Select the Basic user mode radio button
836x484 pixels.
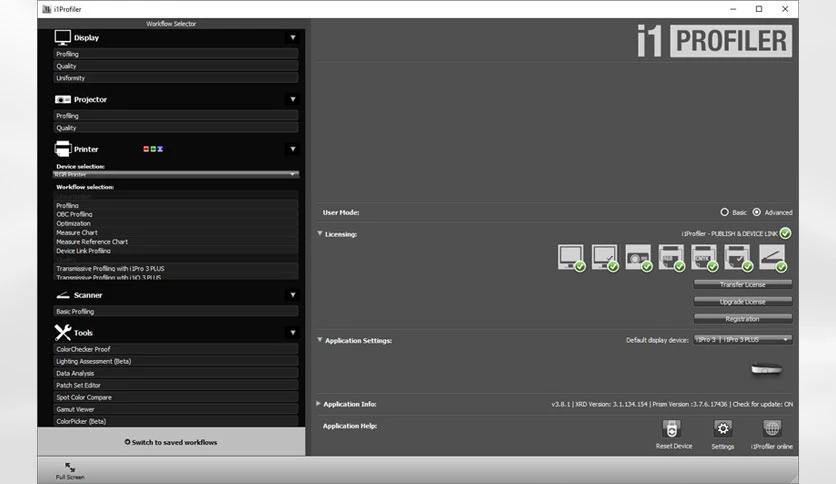(724, 212)
